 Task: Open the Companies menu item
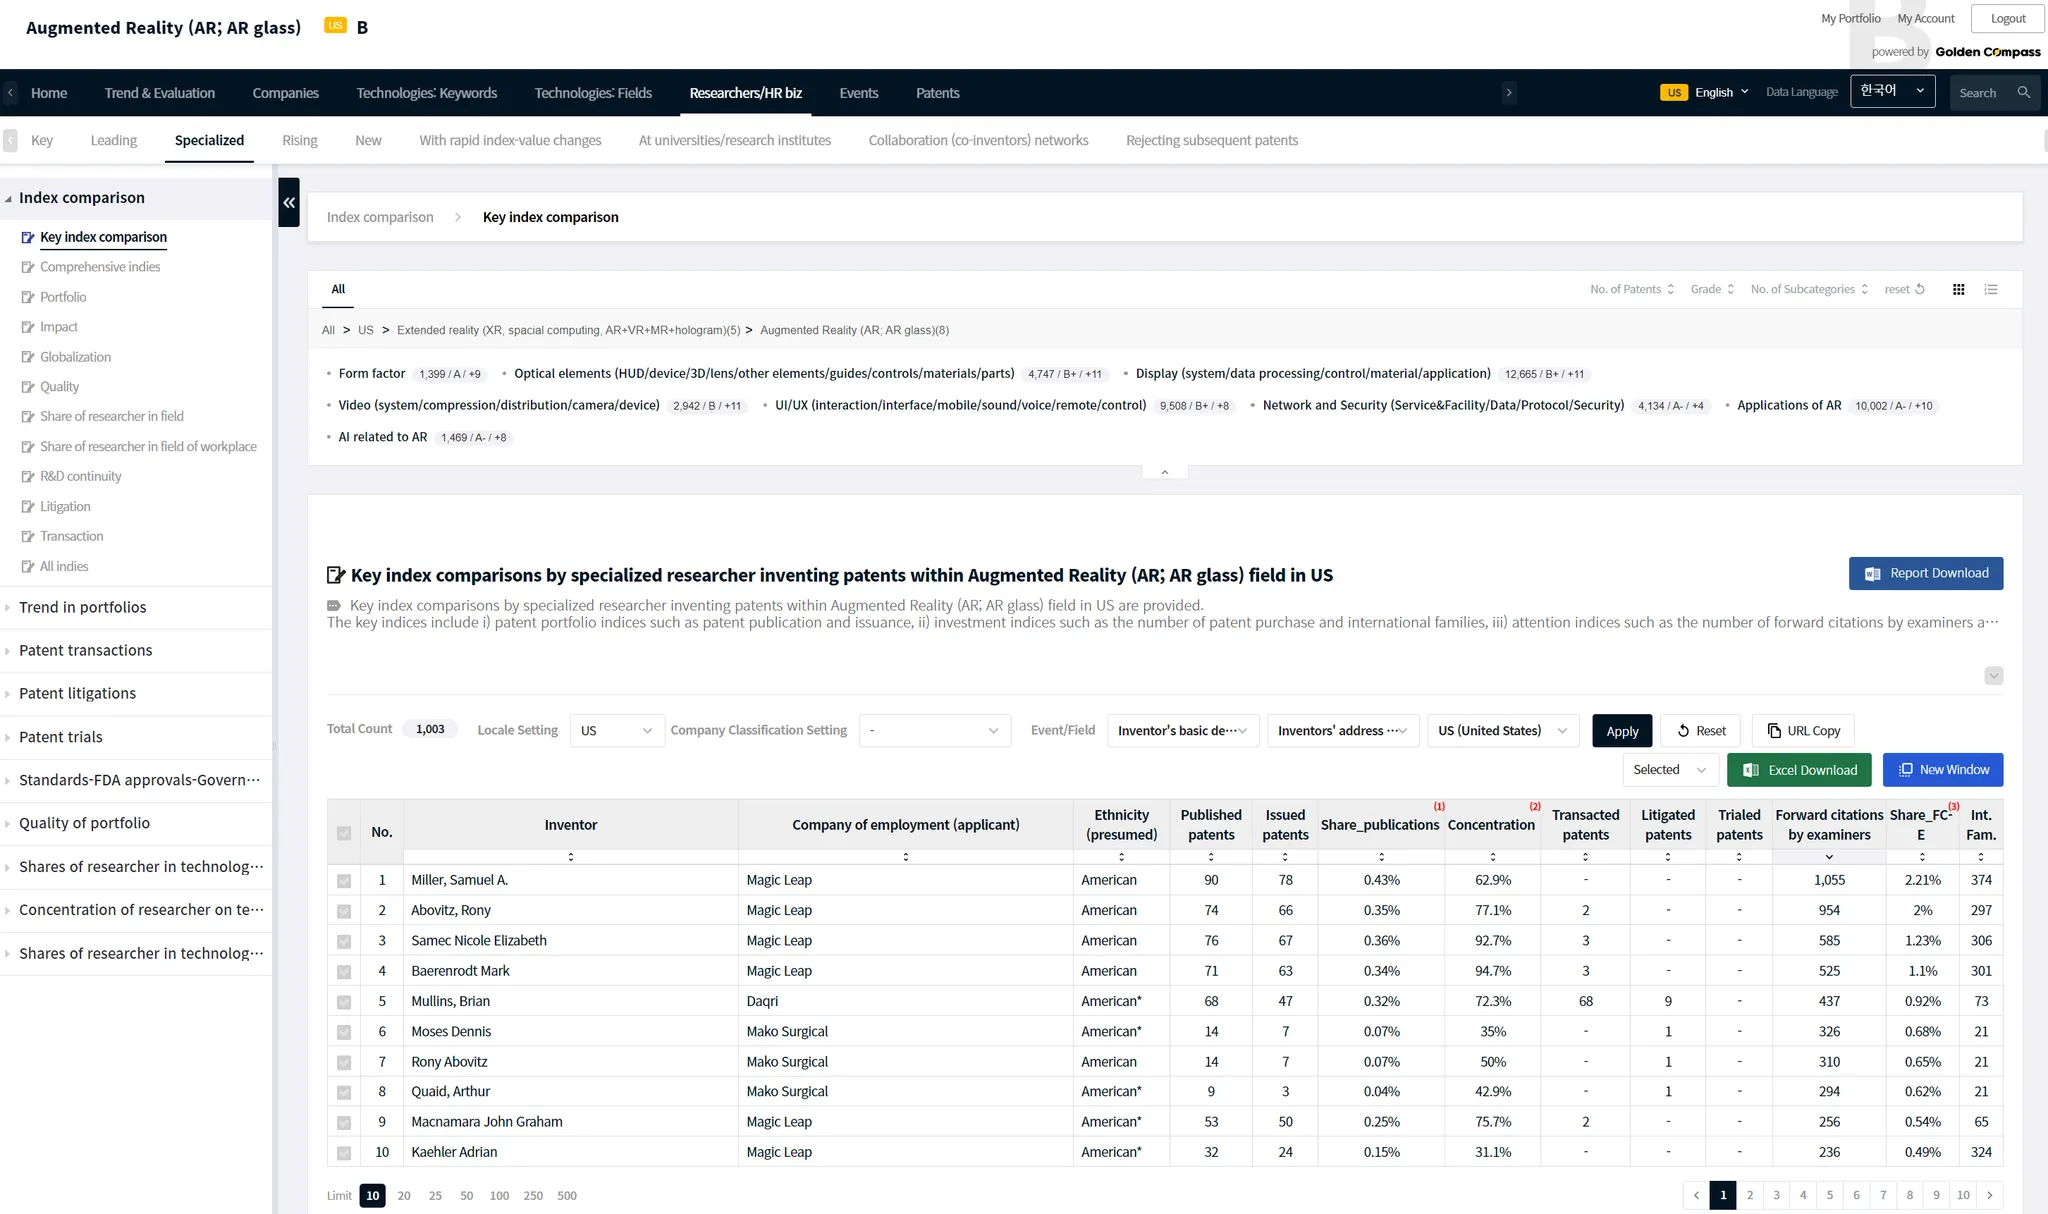(x=285, y=93)
